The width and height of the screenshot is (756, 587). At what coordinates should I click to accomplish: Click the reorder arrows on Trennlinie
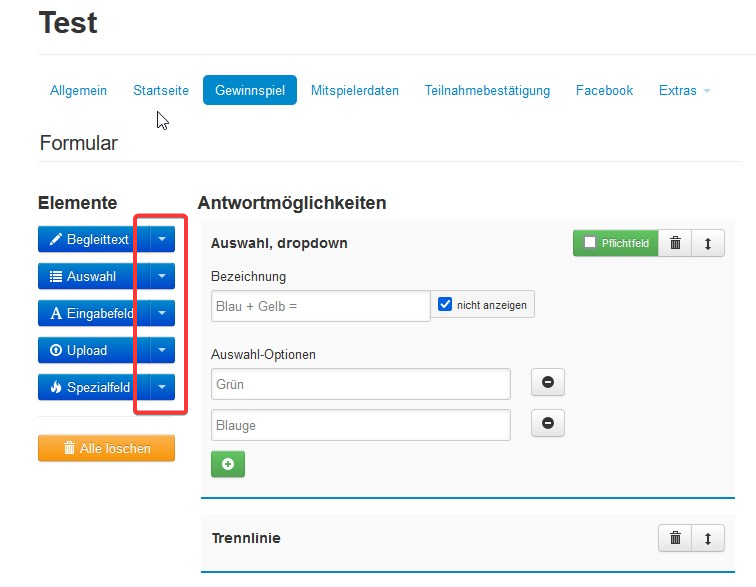[x=708, y=538]
